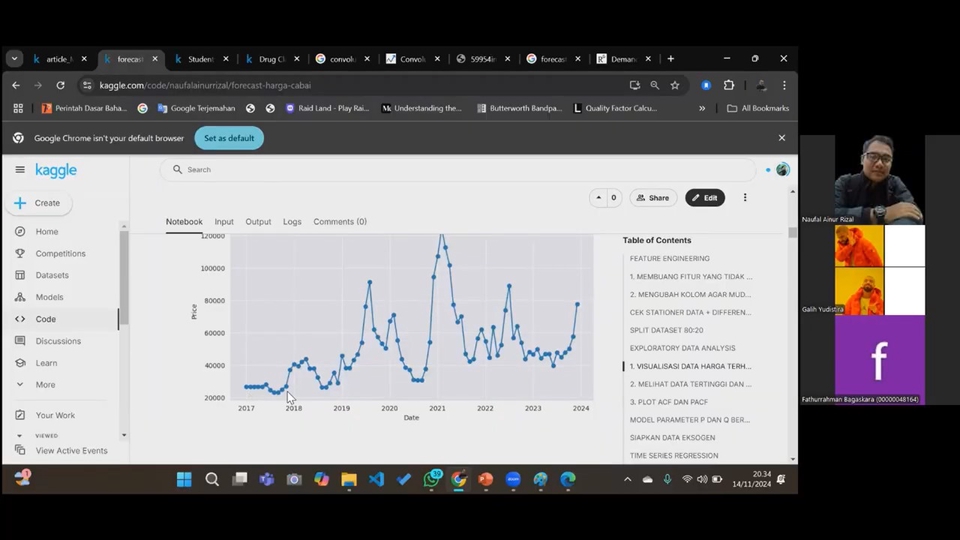Jump to 3. PLOT ACF DAN PACF
Screen dimensions: 960x540
(669, 402)
